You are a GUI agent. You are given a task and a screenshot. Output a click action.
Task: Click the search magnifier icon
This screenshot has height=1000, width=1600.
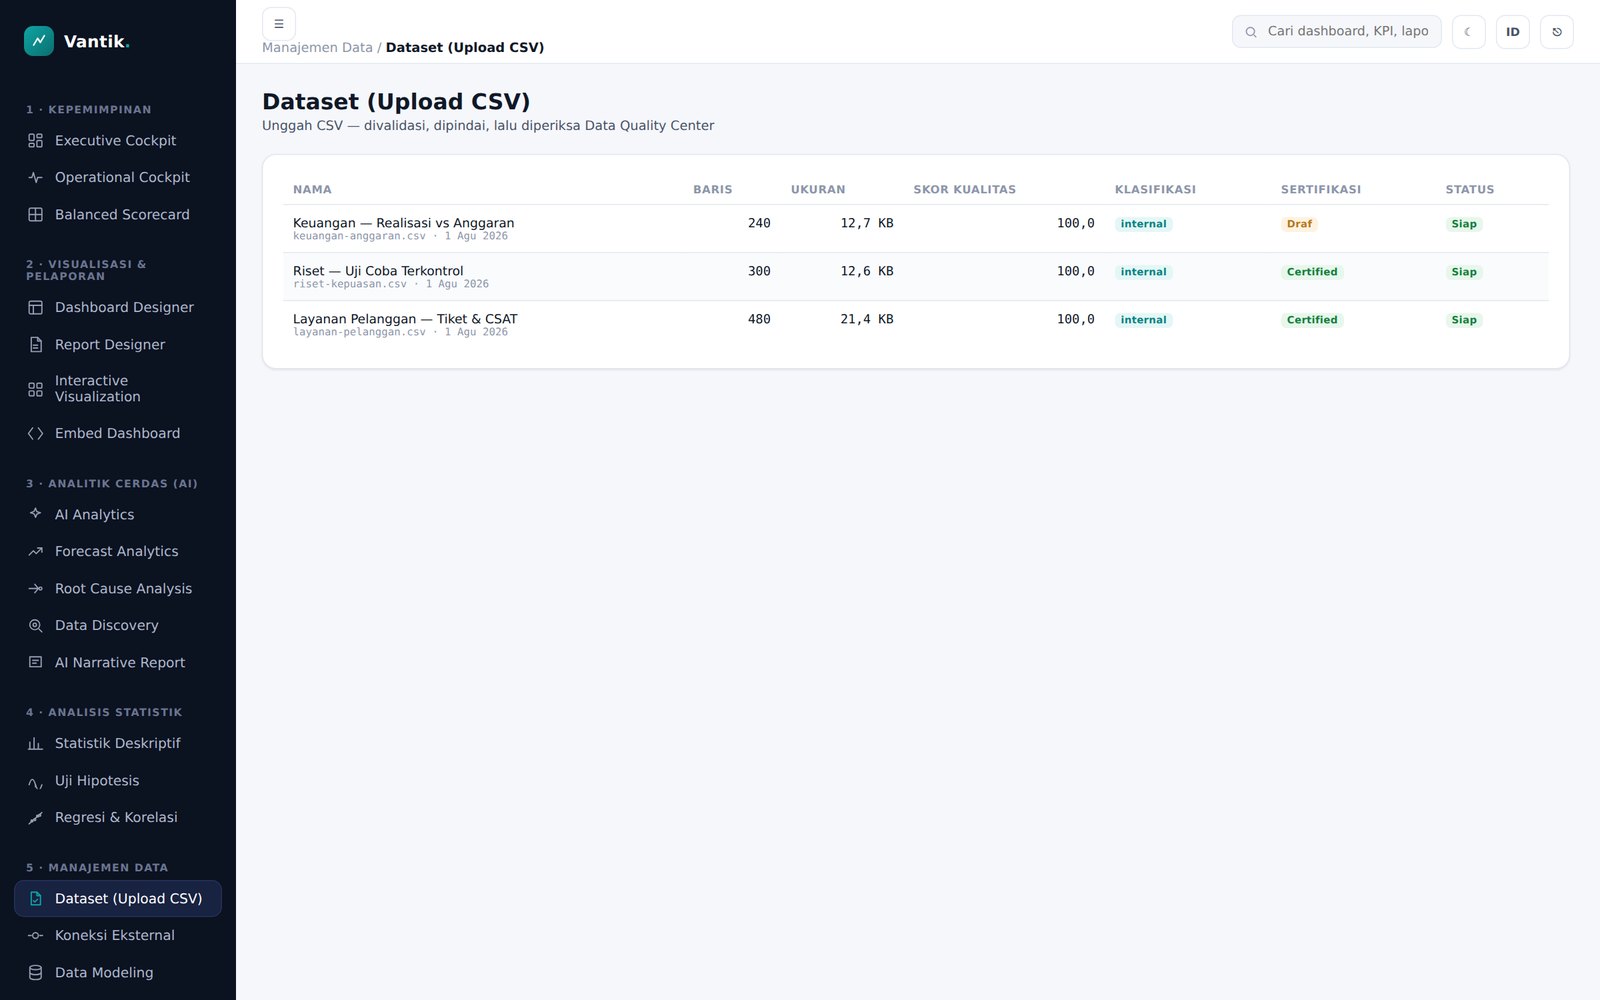[x=1251, y=32]
